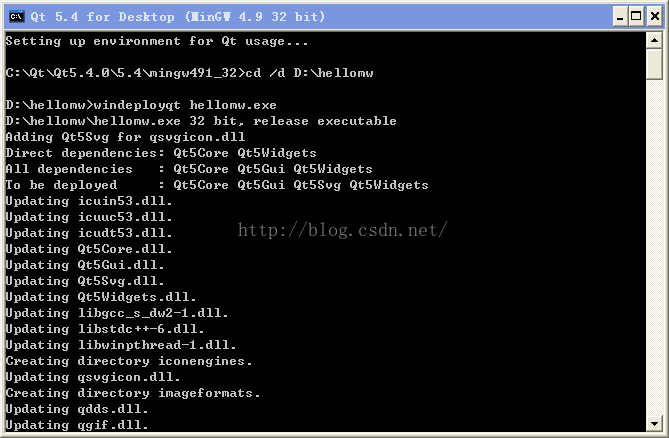Click the "Qt 5.4 for Desktop" title bar

(x=300, y=16)
